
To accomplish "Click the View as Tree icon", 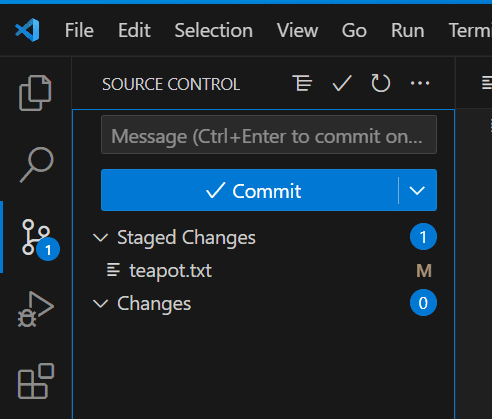I will (x=302, y=83).
